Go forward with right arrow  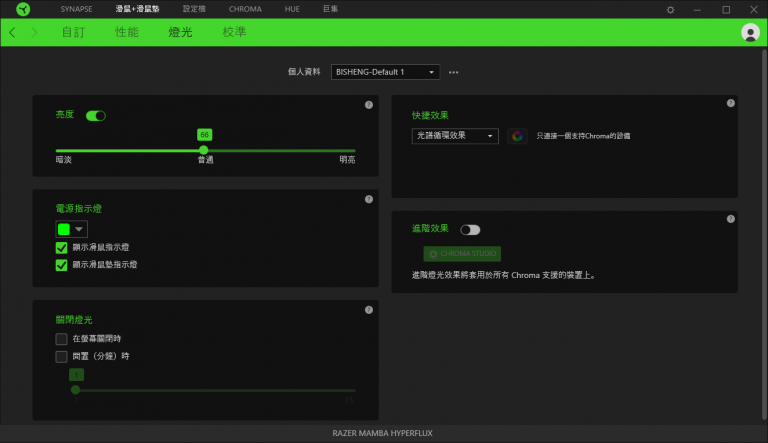click(34, 32)
